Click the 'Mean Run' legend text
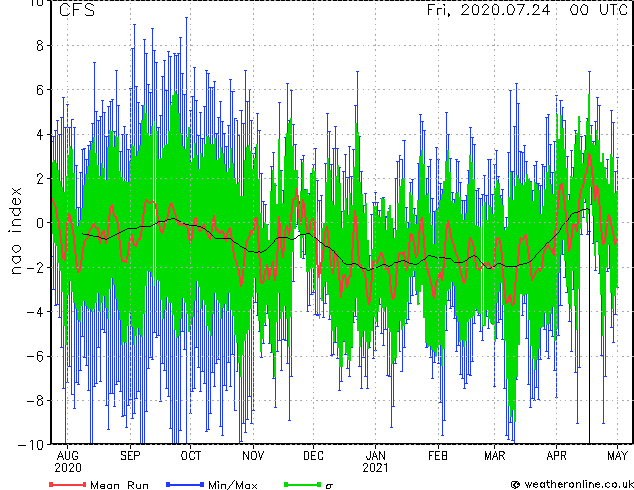Viewport: 634px width, 490px height. pos(120,485)
